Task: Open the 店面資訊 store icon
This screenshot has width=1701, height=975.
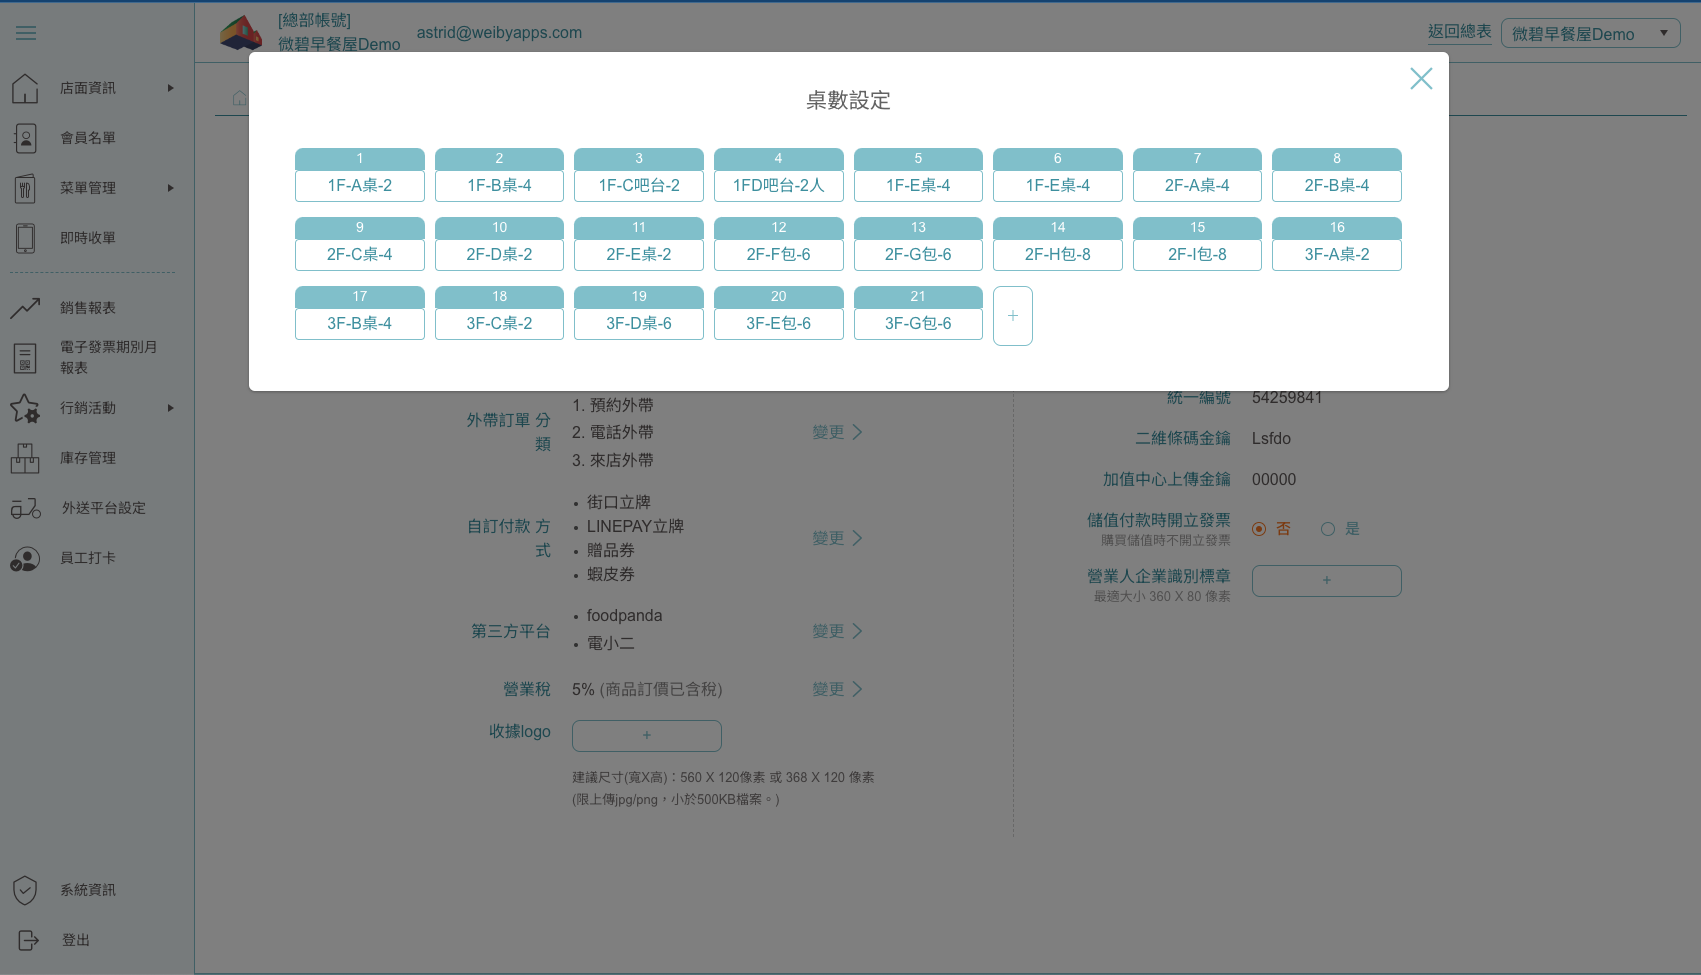Action: 25,88
